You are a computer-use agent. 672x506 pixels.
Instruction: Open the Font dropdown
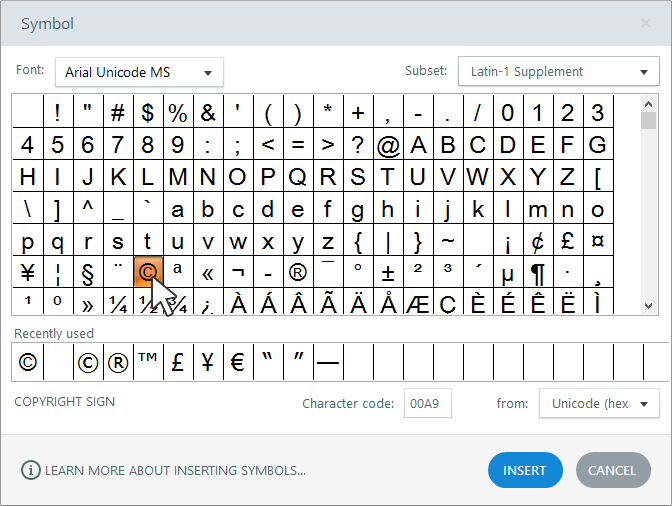139,72
